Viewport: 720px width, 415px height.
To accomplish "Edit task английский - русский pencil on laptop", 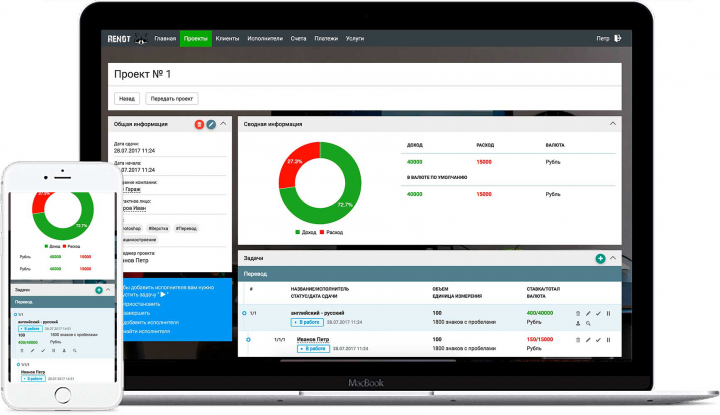I will tap(588, 314).
